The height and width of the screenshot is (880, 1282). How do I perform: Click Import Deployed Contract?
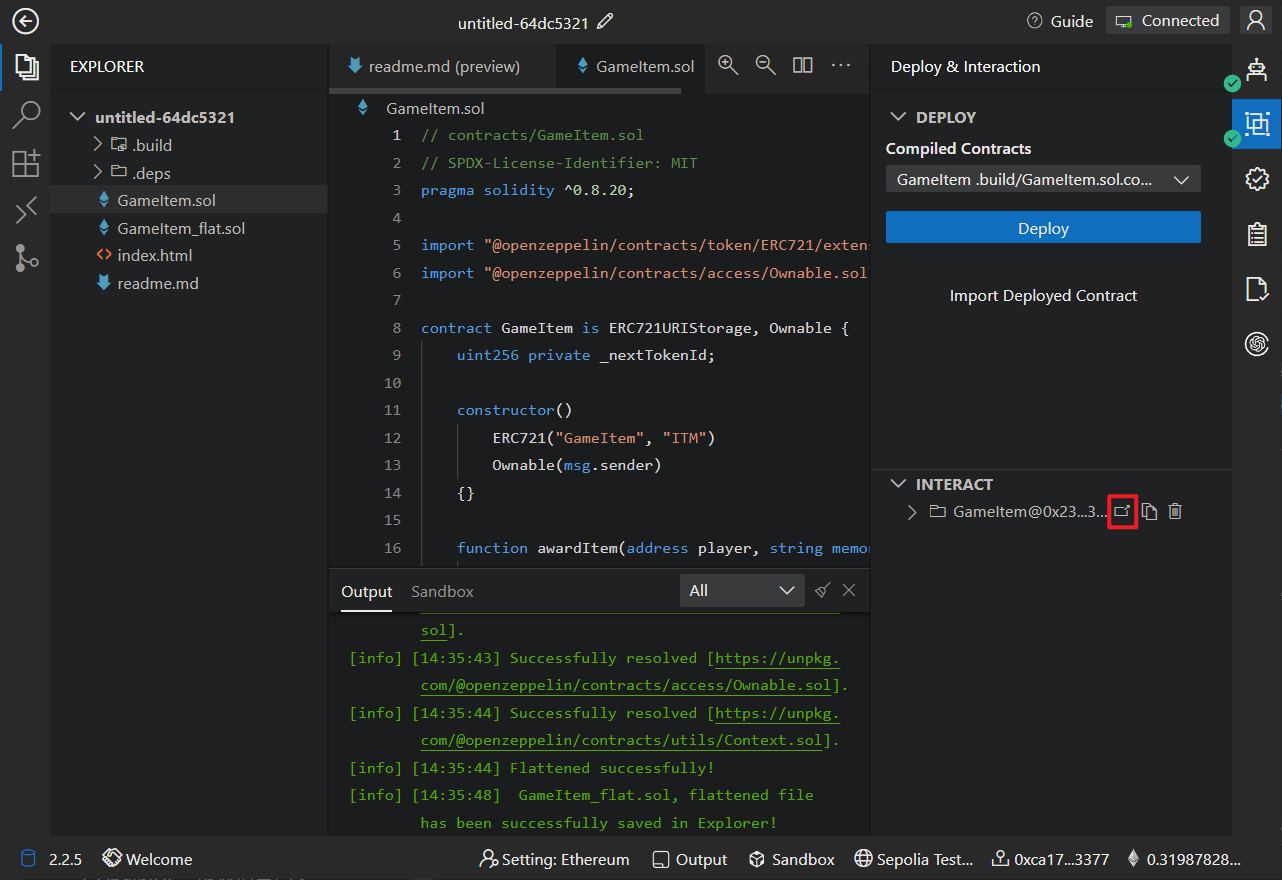[1042, 296]
